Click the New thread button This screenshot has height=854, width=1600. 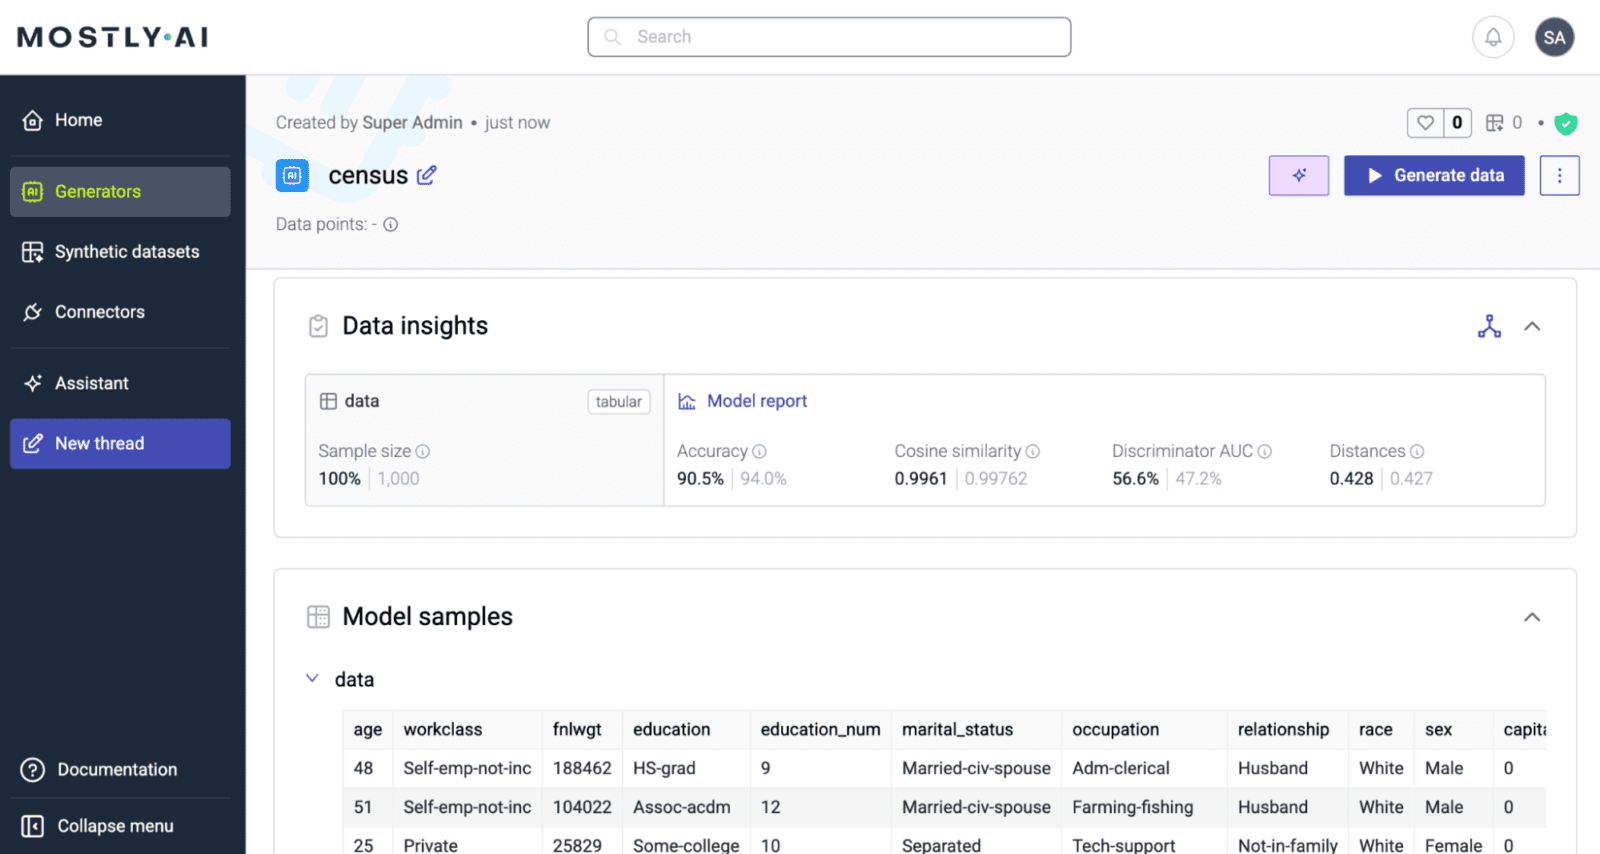pos(120,444)
